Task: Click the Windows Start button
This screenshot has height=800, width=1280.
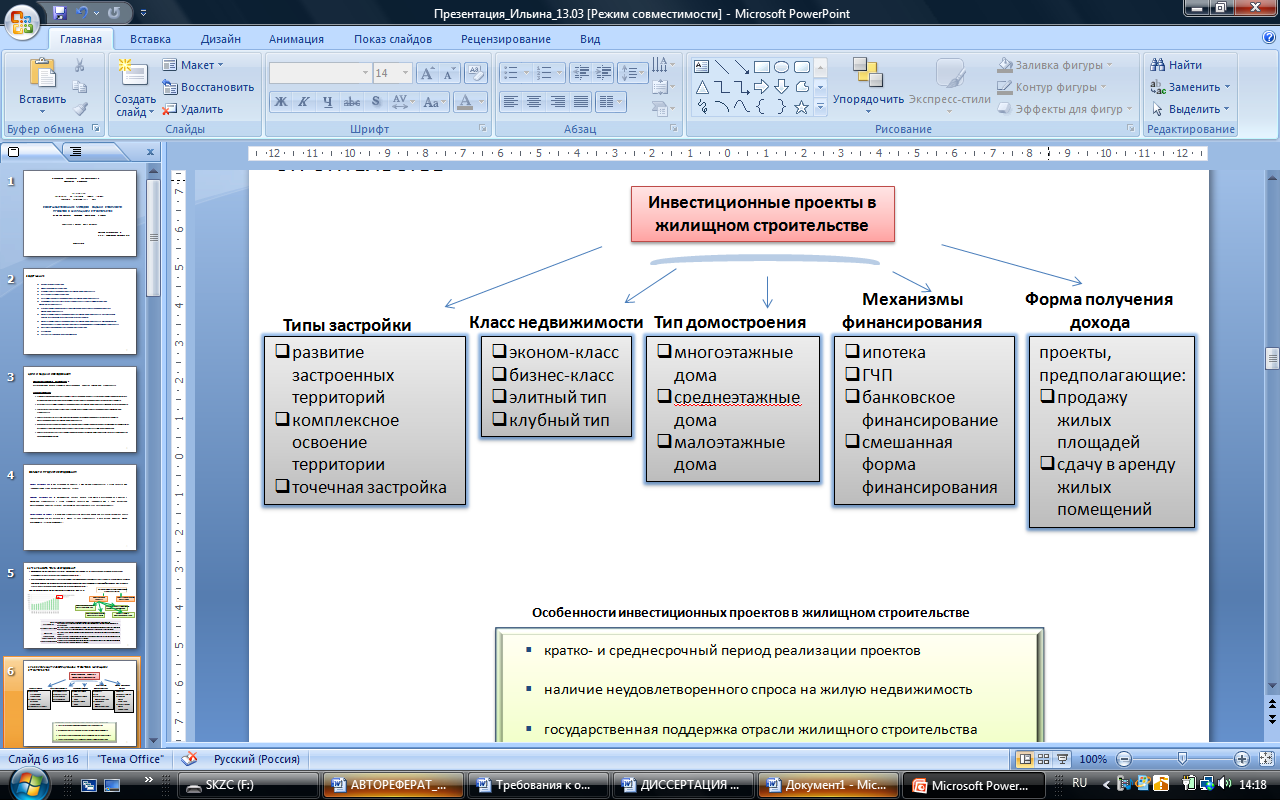Action: tap(27, 785)
